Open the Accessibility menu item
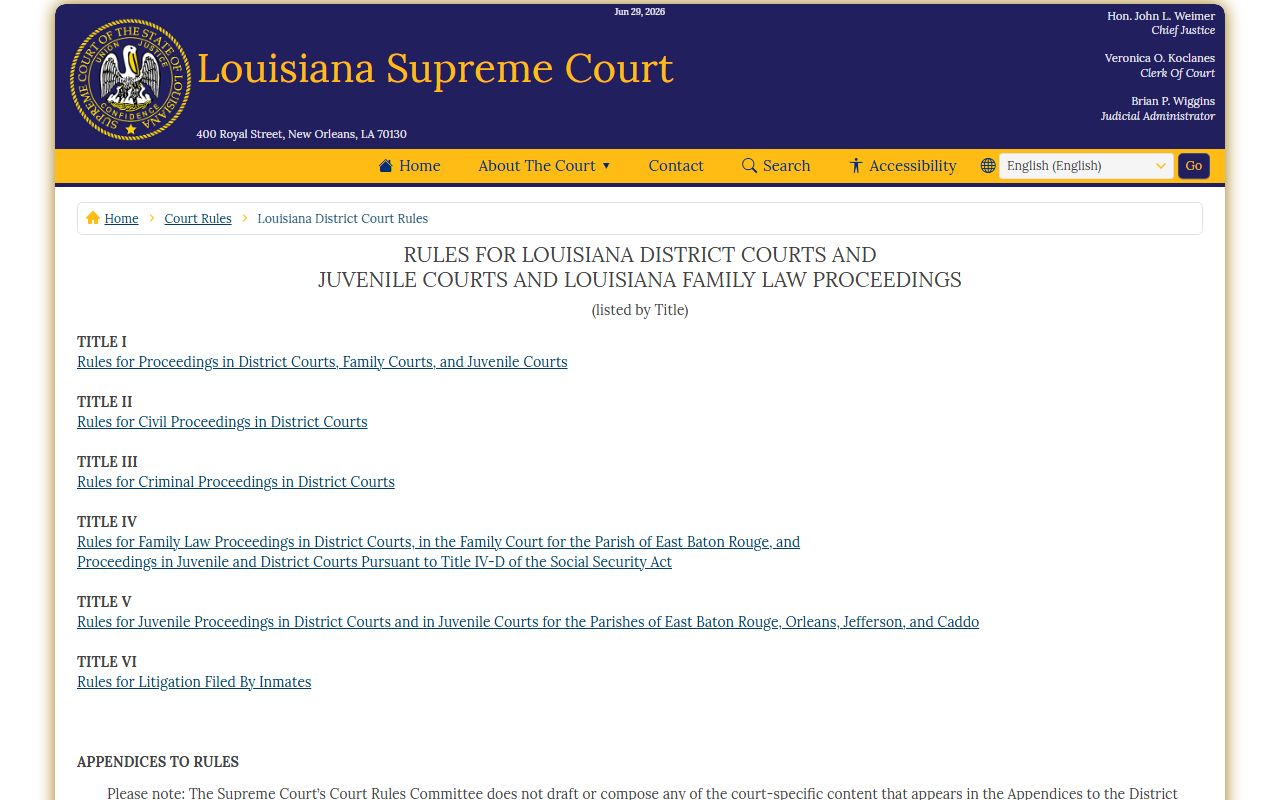1280x800 pixels. coord(903,166)
